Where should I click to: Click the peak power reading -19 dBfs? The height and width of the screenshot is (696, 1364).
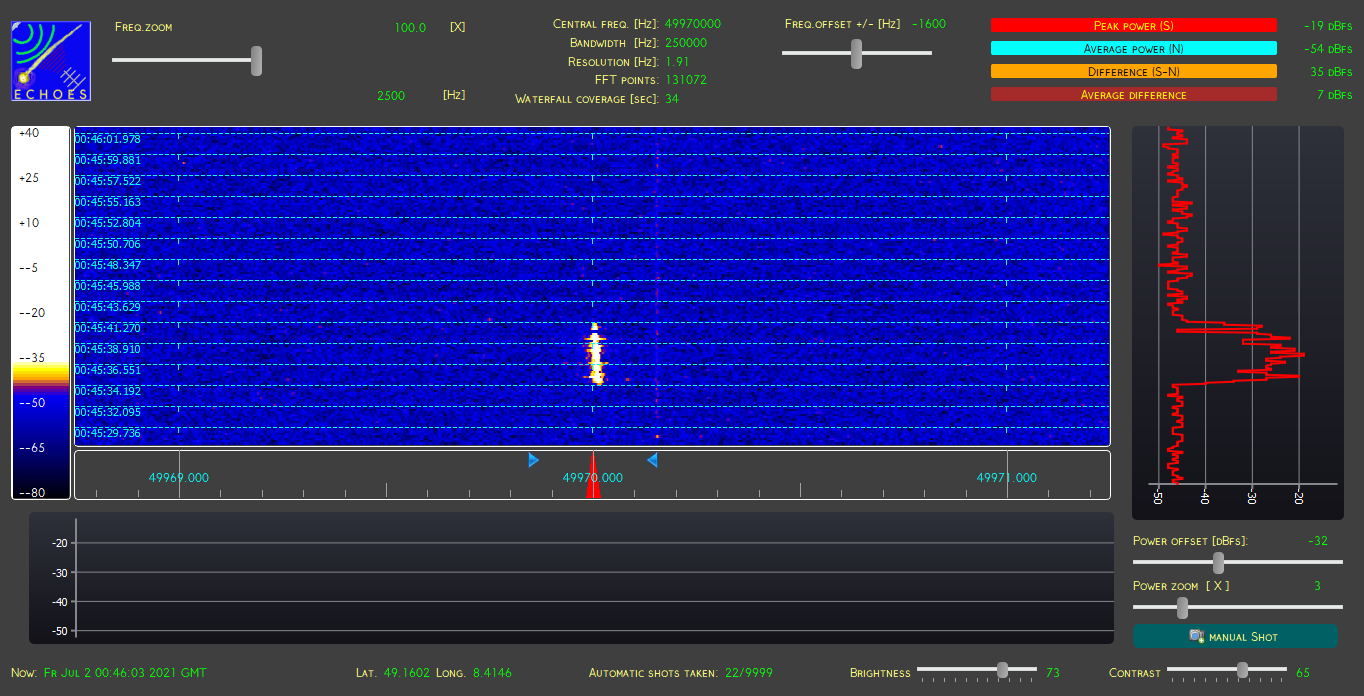(1328, 26)
